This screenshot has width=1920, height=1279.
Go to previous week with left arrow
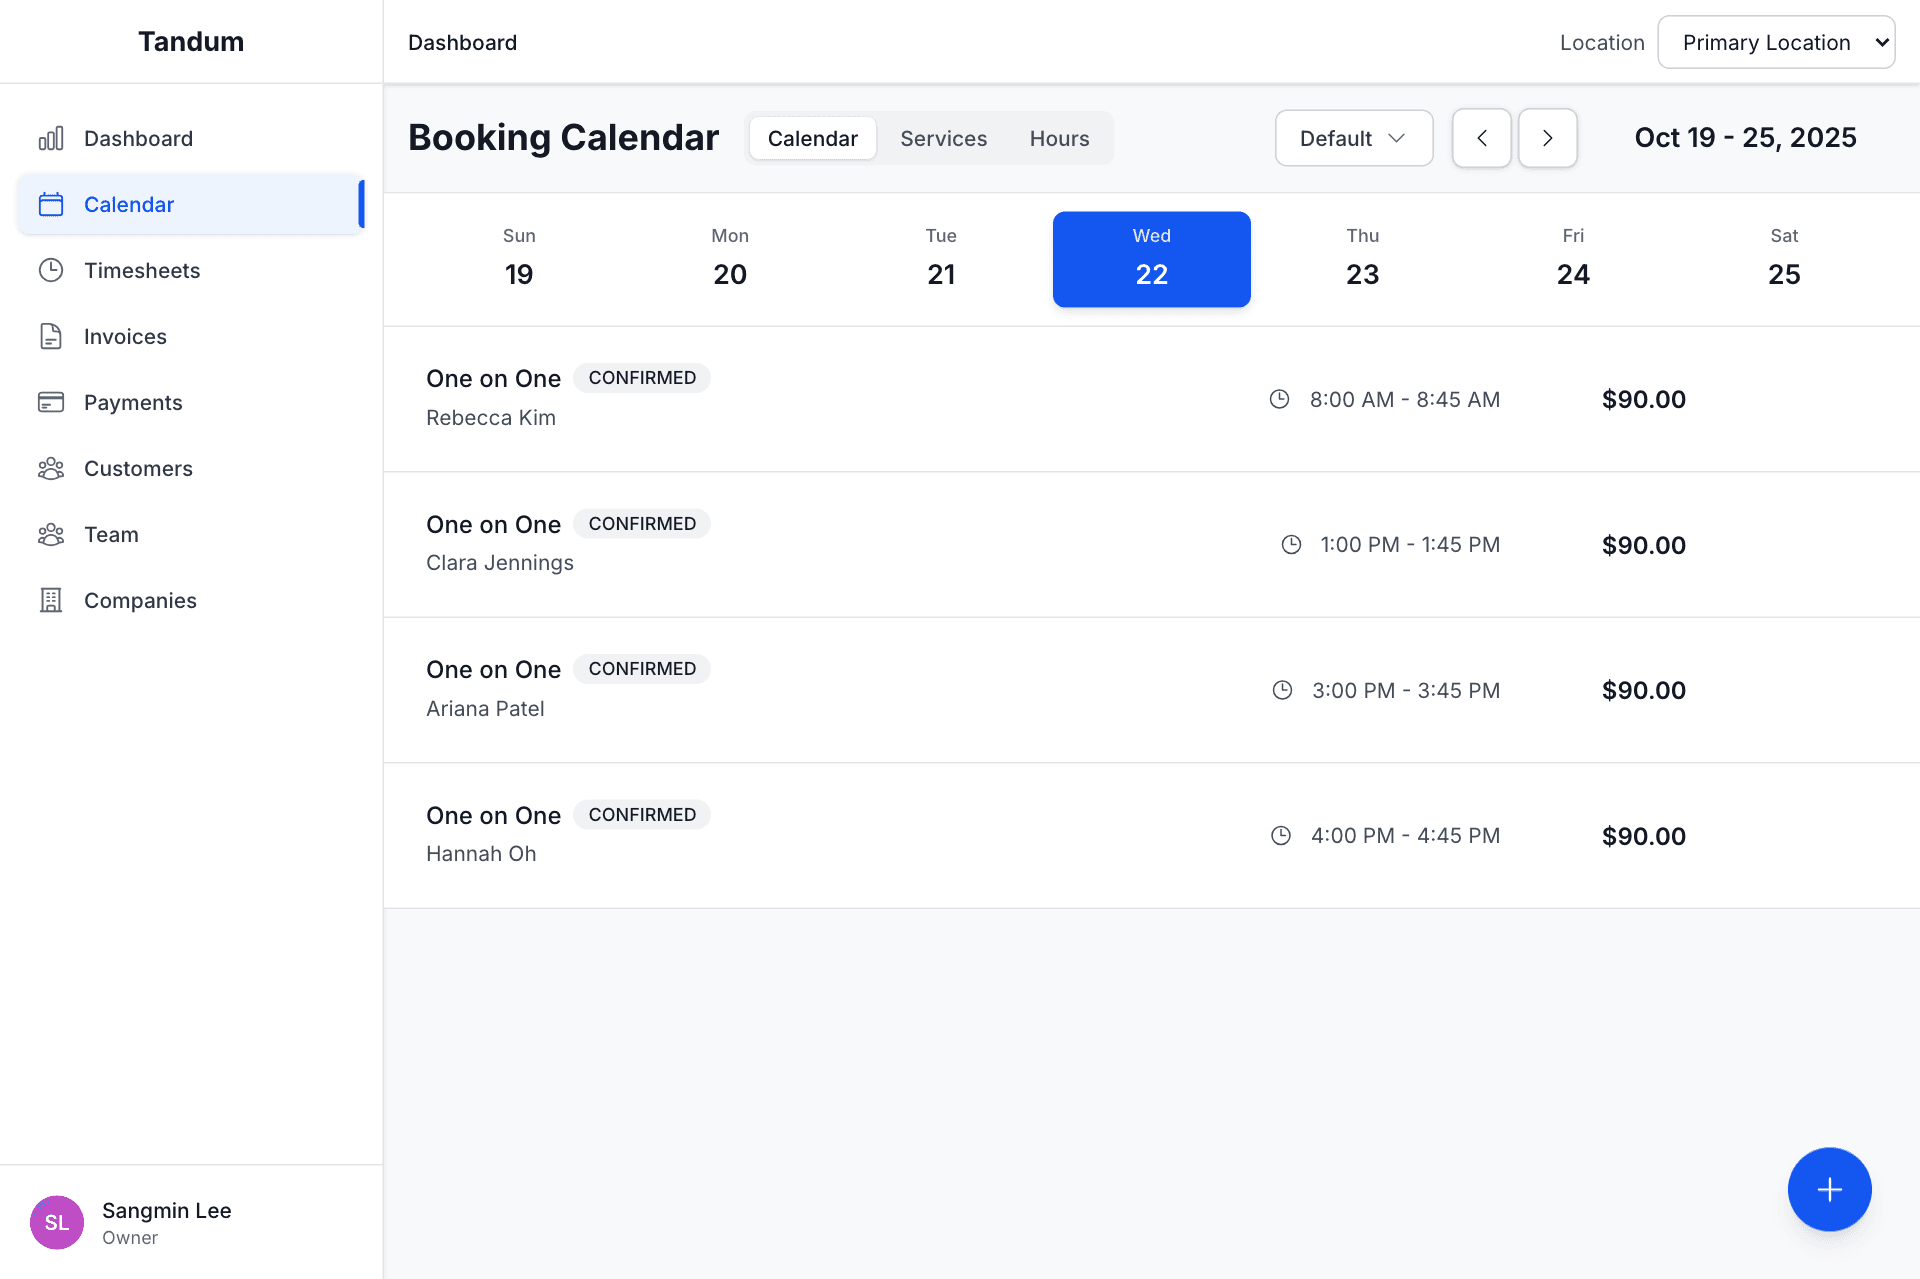pyautogui.click(x=1481, y=138)
